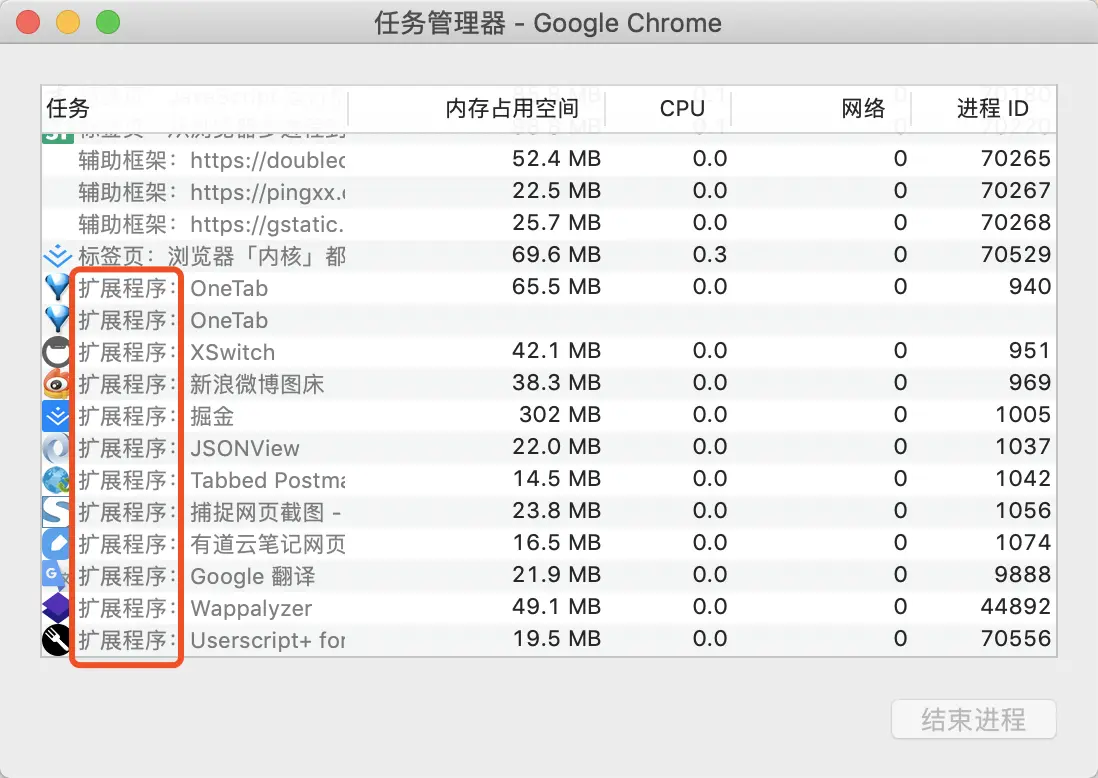Click process ID 44892
Viewport: 1098px width, 778px height.
coord(1016,606)
